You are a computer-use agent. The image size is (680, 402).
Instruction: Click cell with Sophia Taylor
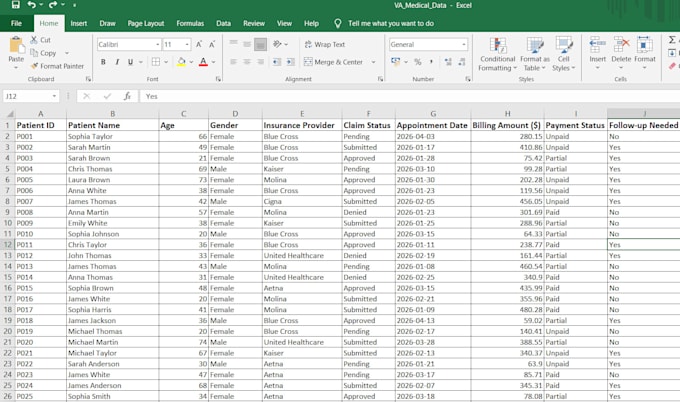click(112, 136)
